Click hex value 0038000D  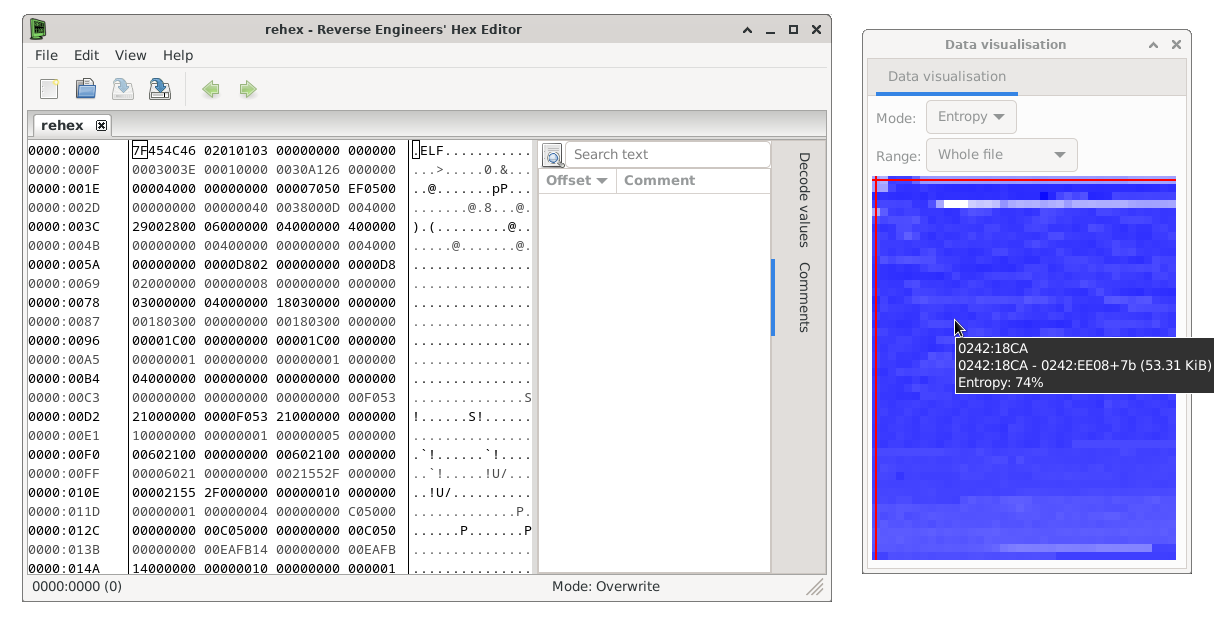[308, 208]
